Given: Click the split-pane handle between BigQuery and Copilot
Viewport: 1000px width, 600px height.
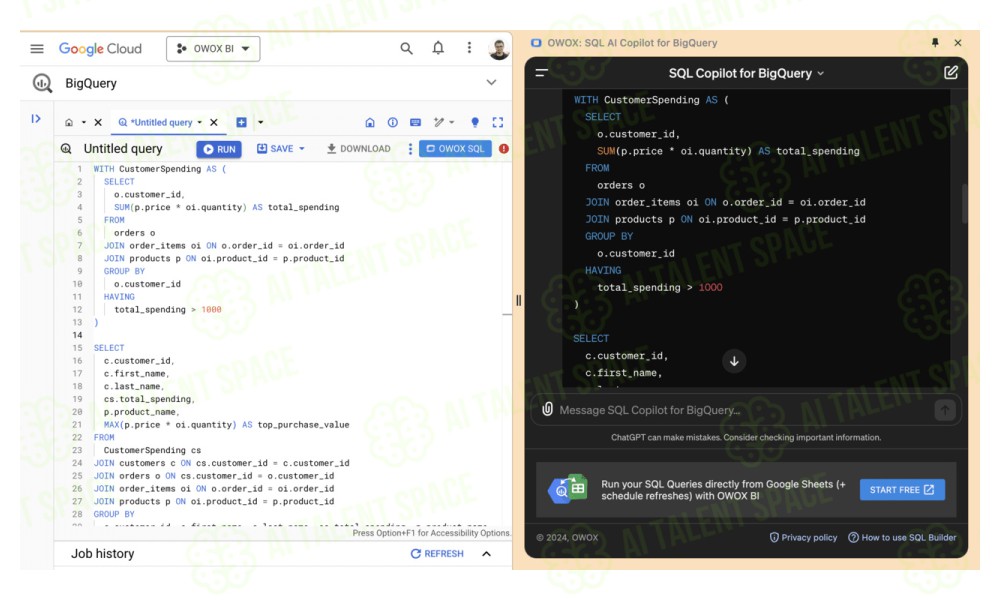Looking at the screenshot, I should click(x=518, y=300).
